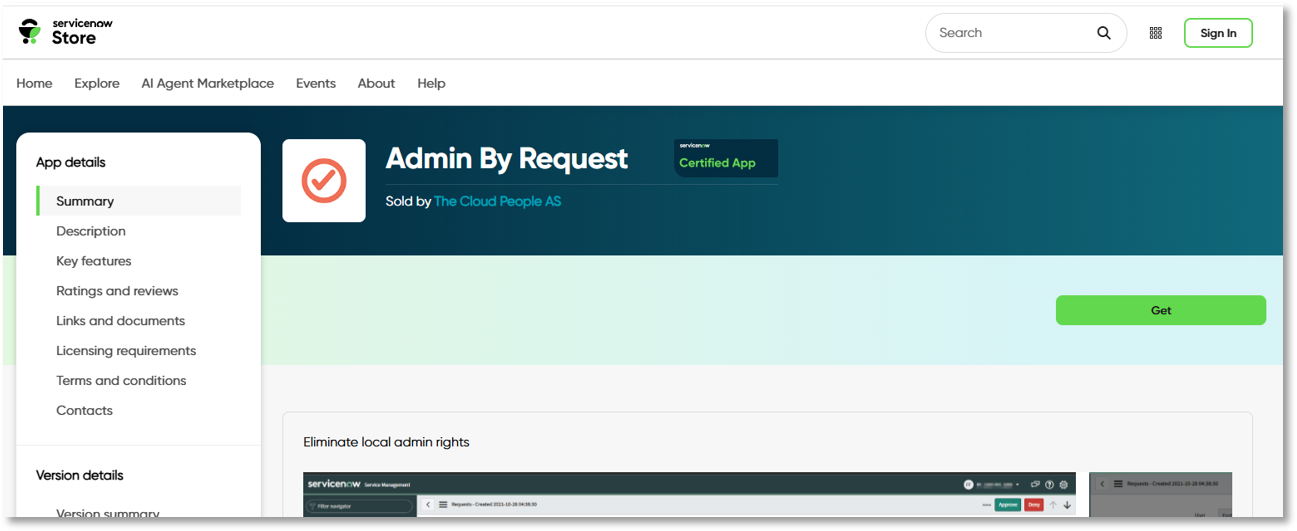Open The Cloud People AS seller link
This screenshot has height=531, width=1297.
click(497, 201)
